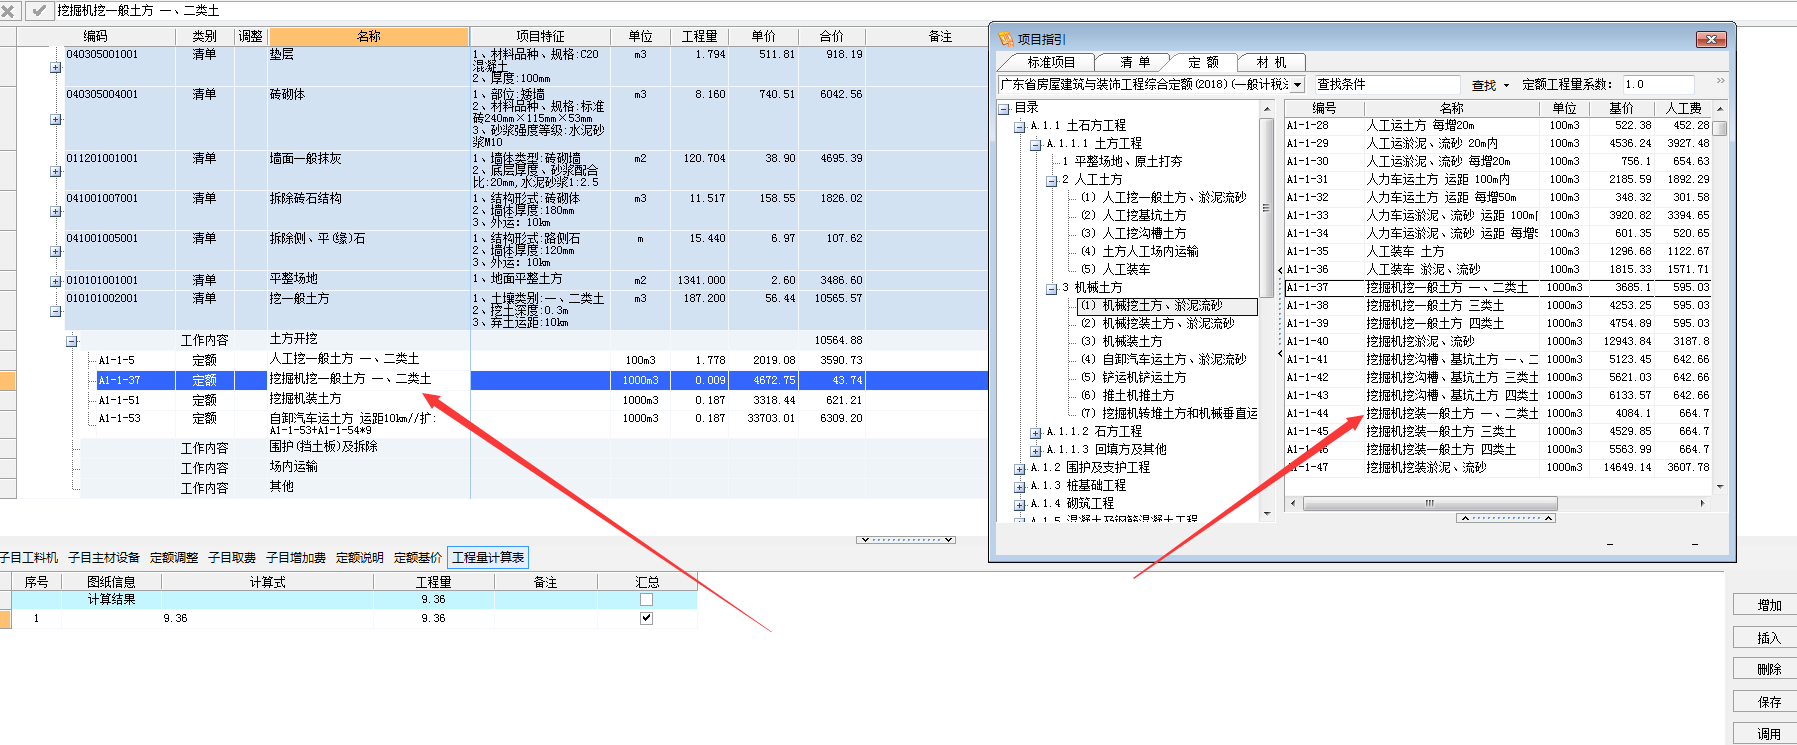Expand the 041001007001 拆除砖石结构 row
The image size is (1797, 745).
pos(56,211)
